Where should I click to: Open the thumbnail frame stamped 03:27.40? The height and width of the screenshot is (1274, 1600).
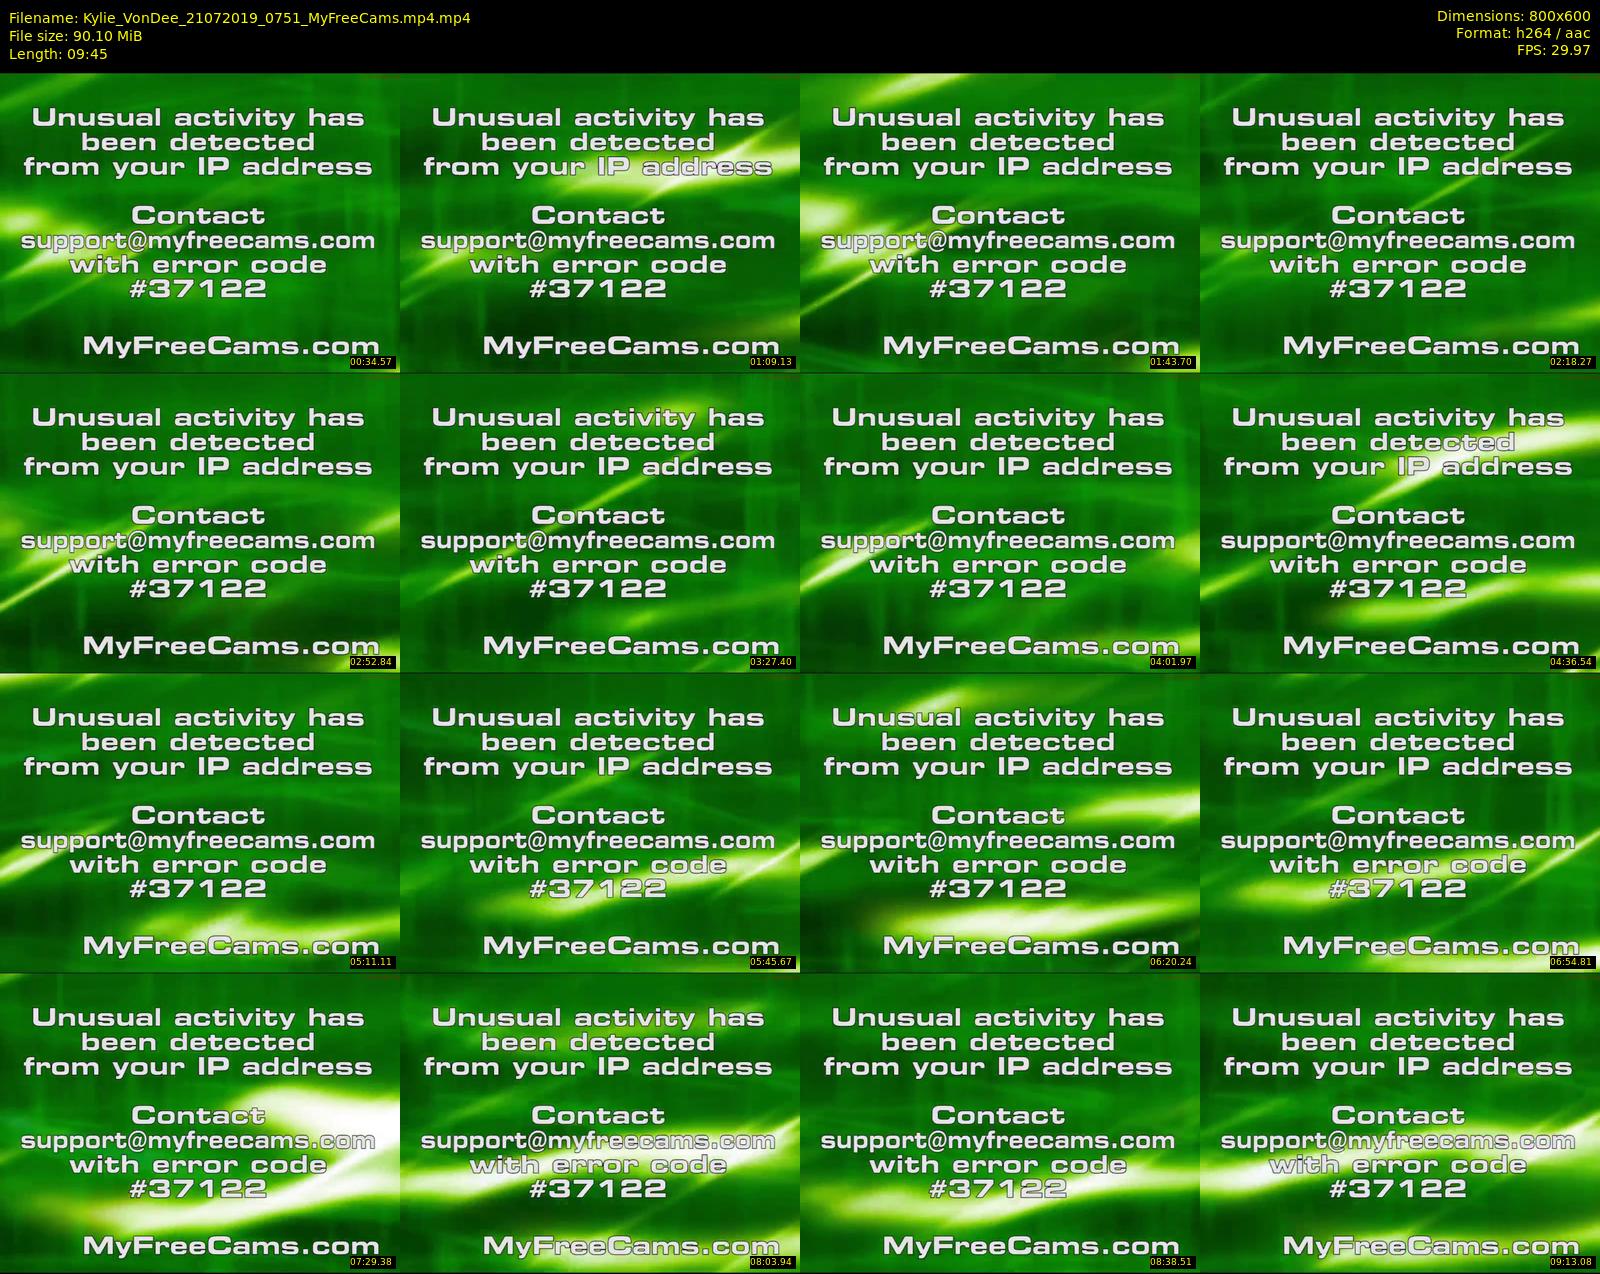[600, 522]
